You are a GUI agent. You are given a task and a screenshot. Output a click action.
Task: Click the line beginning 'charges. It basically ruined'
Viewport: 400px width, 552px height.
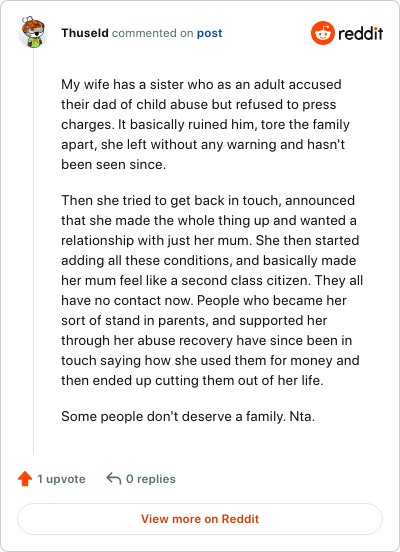(x=205, y=125)
